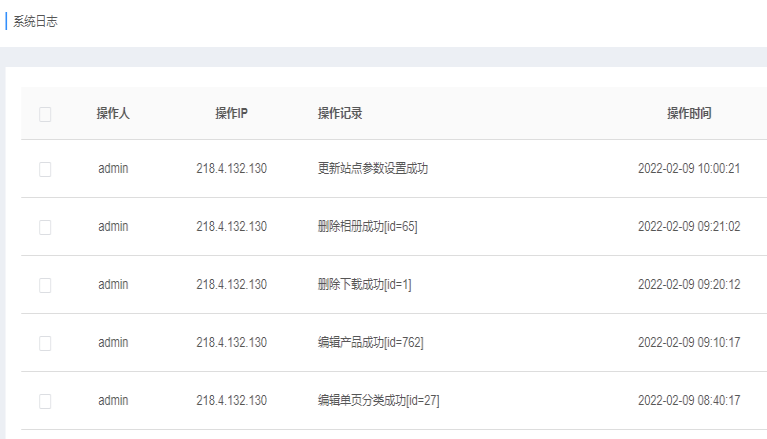This screenshot has width=767, height=439.
Task: Check the row for 编辑单页分类成功[id=27]
Action: point(45,401)
